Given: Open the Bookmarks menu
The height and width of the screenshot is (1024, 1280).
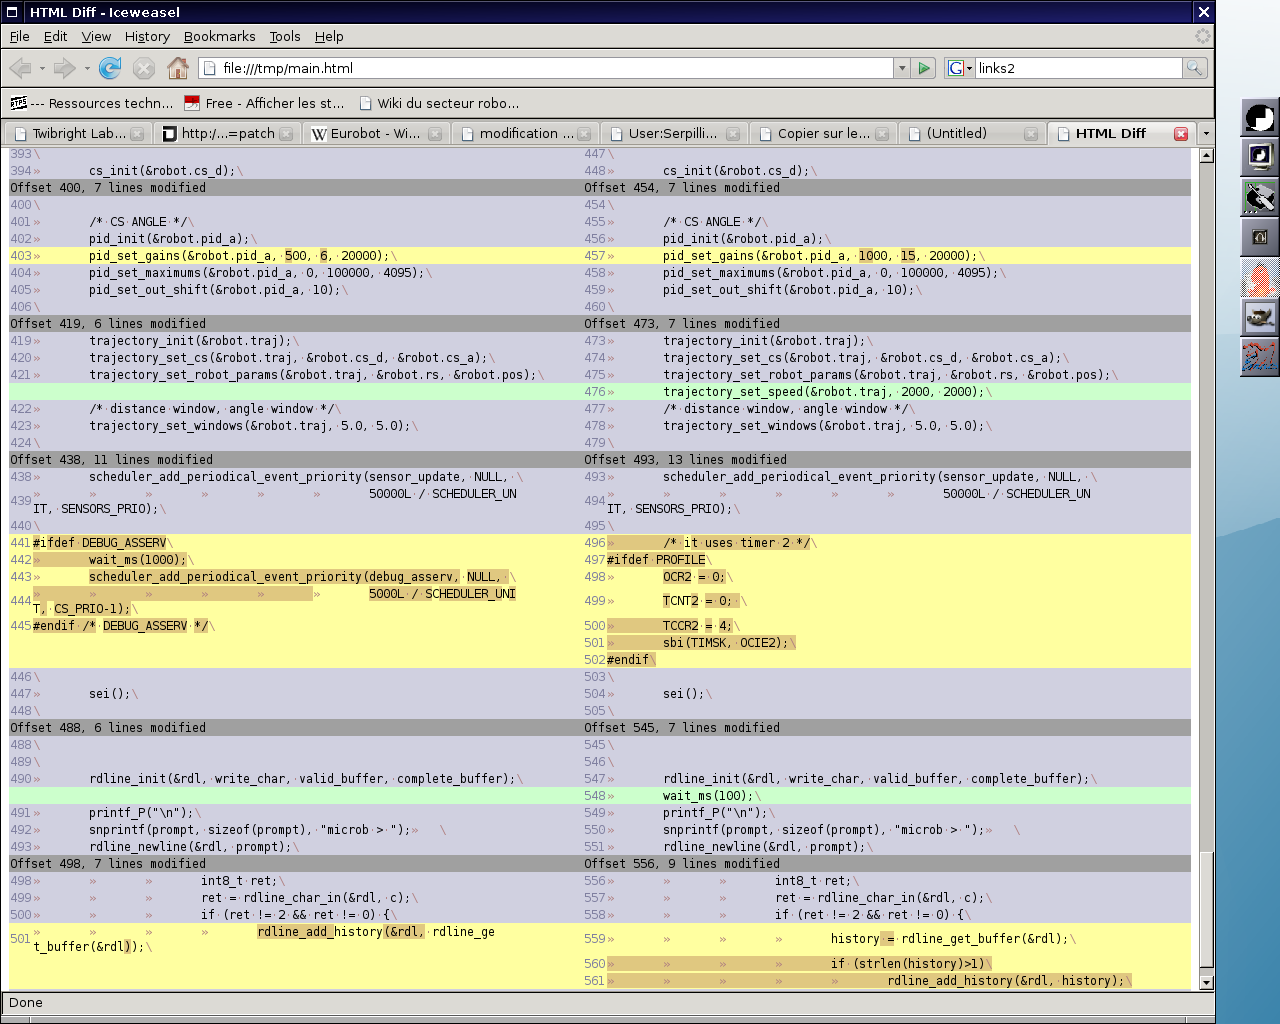Looking at the screenshot, I should pos(219,36).
